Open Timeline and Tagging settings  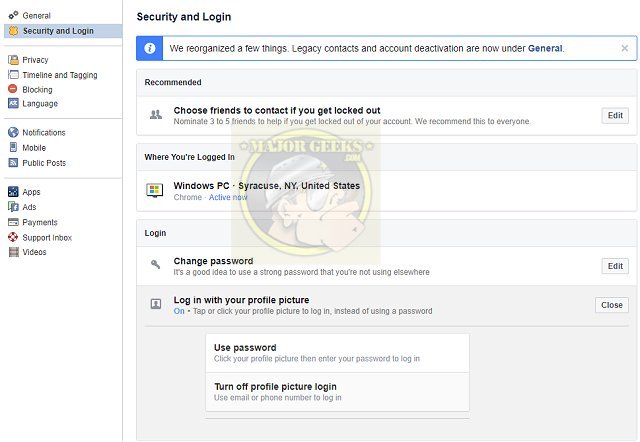click(x=60, y=75)
